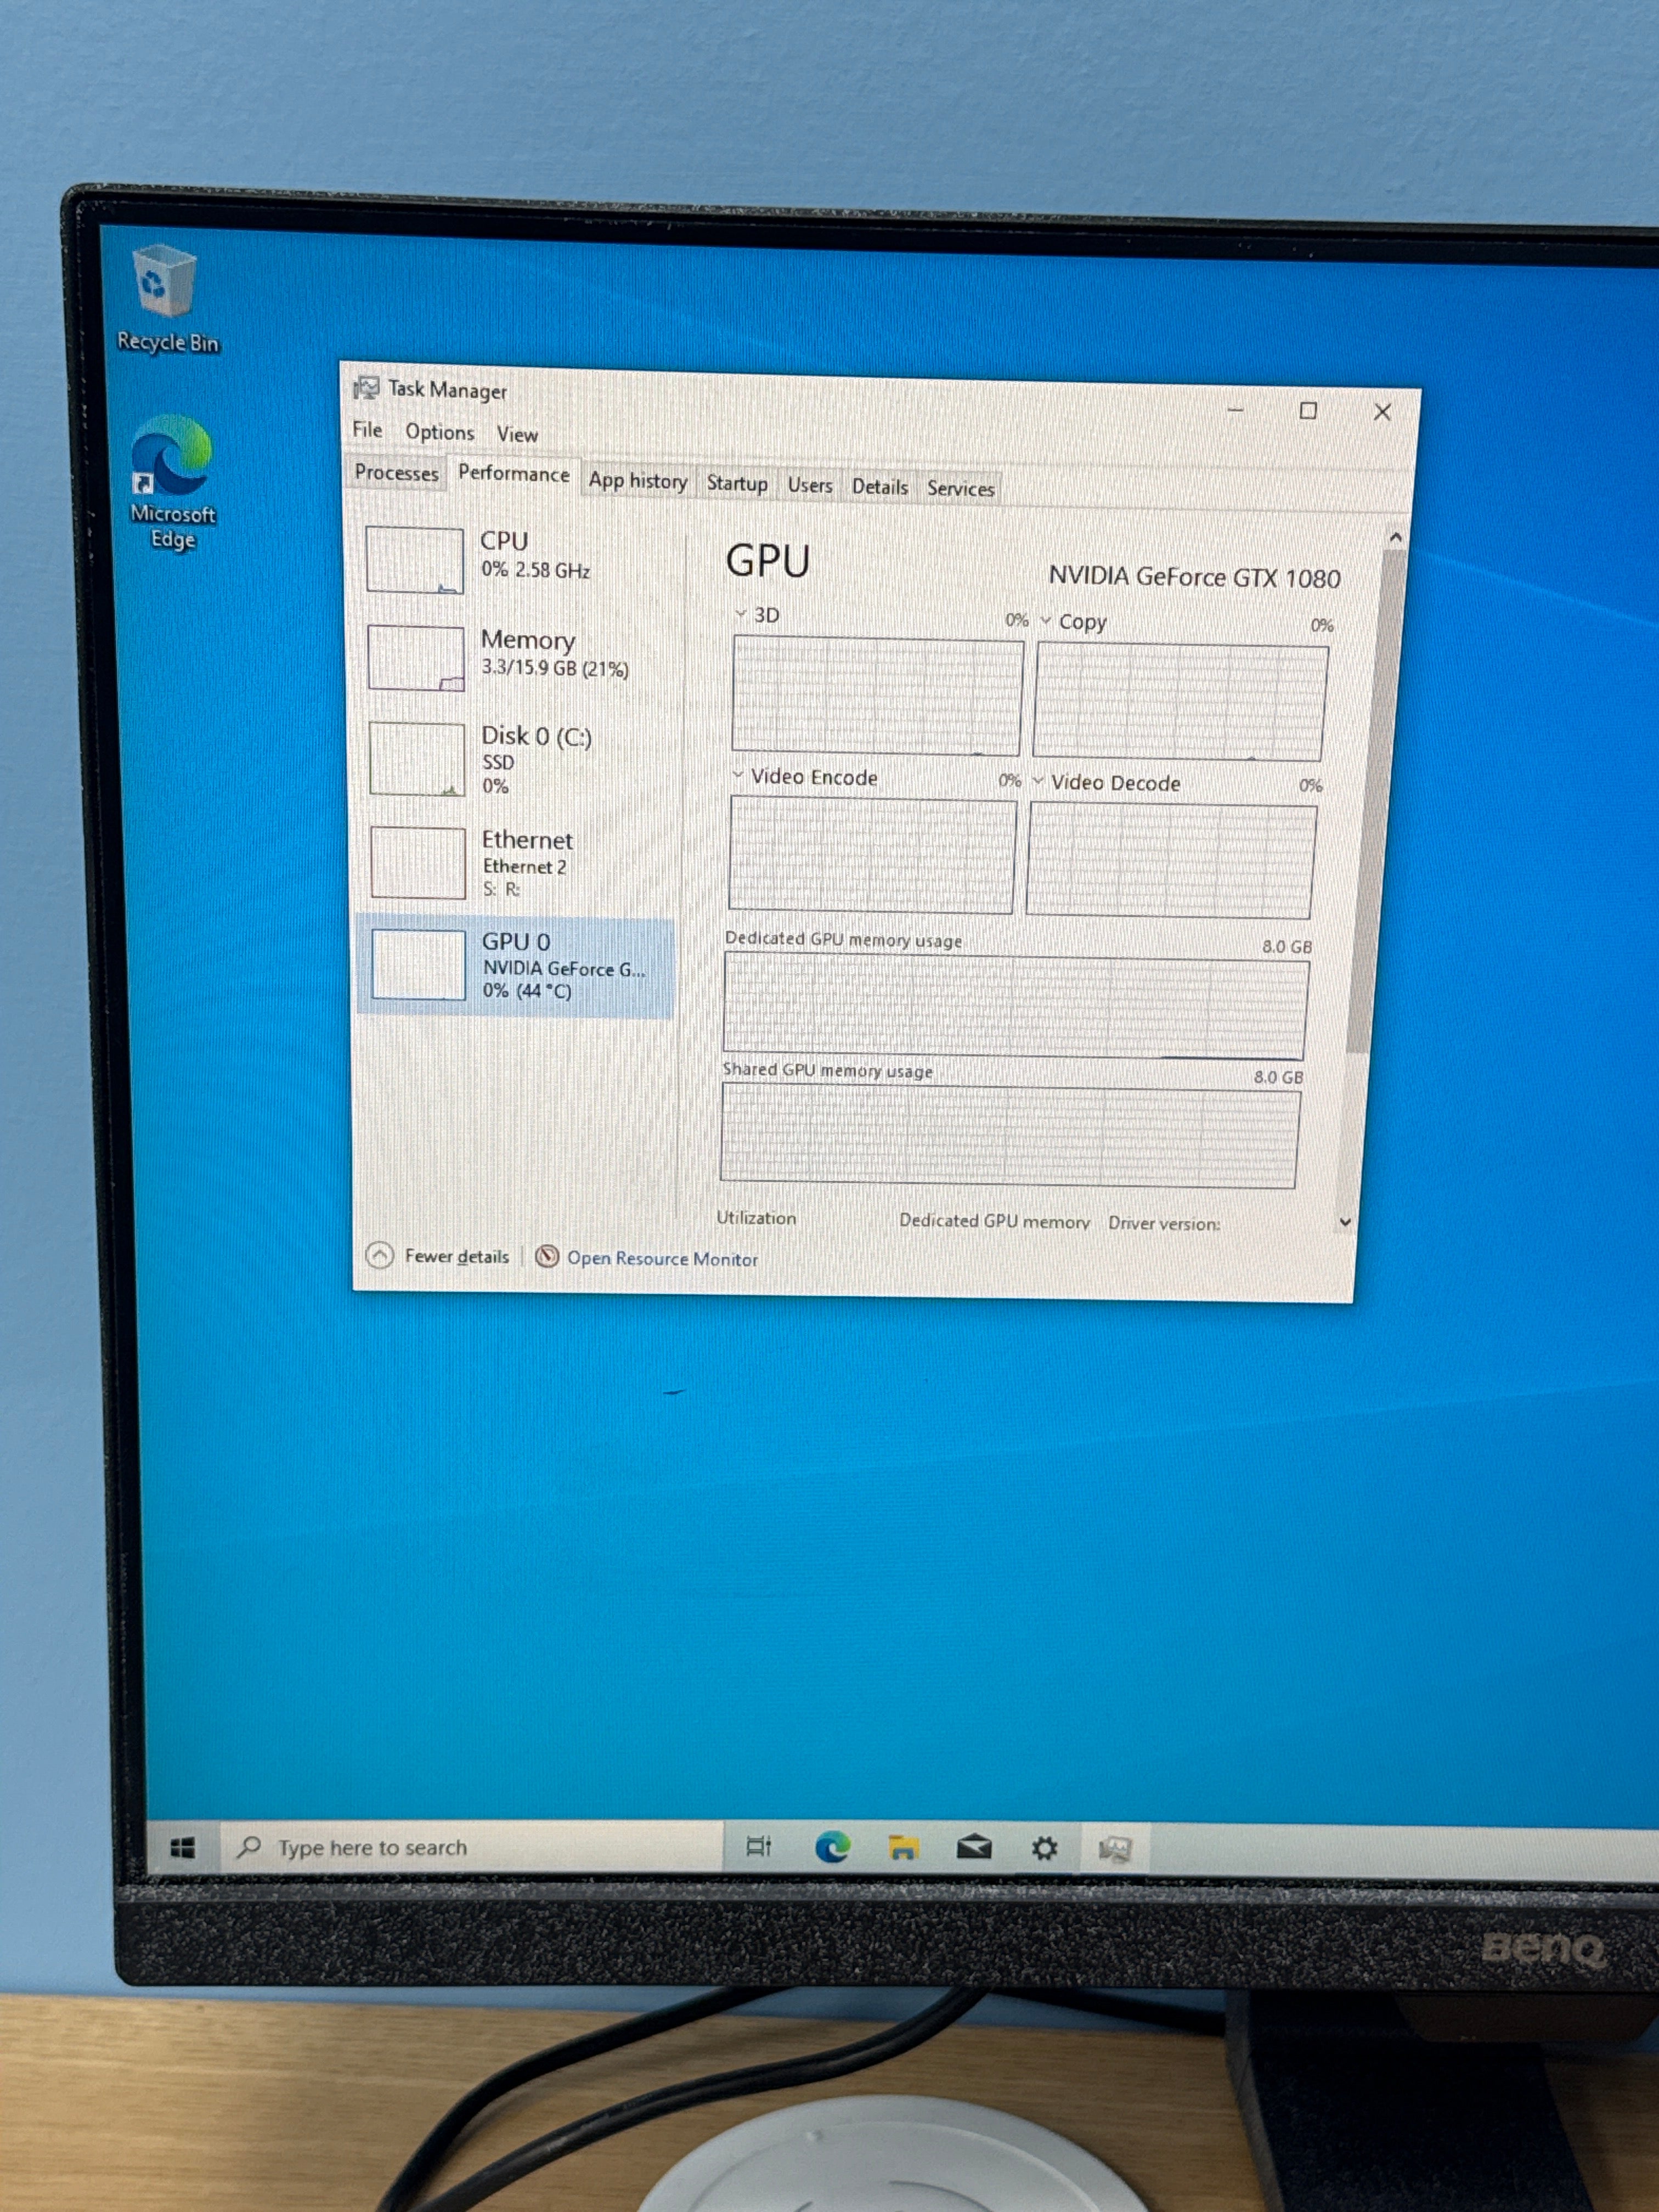Click the NVIDIA GeForce GTX 1080 heading
1659x2212 pixels.
pyautogui.click(x=1194, y=577)
